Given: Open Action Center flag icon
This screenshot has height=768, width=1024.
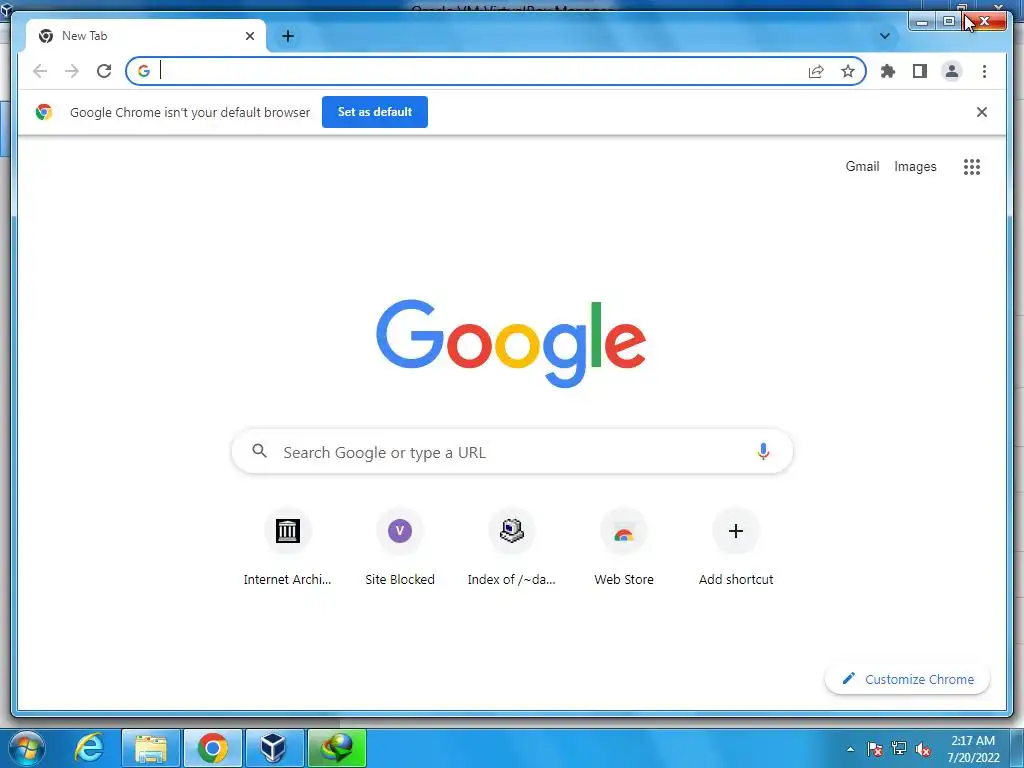Looking at the screenshot, I should point(874,749).
